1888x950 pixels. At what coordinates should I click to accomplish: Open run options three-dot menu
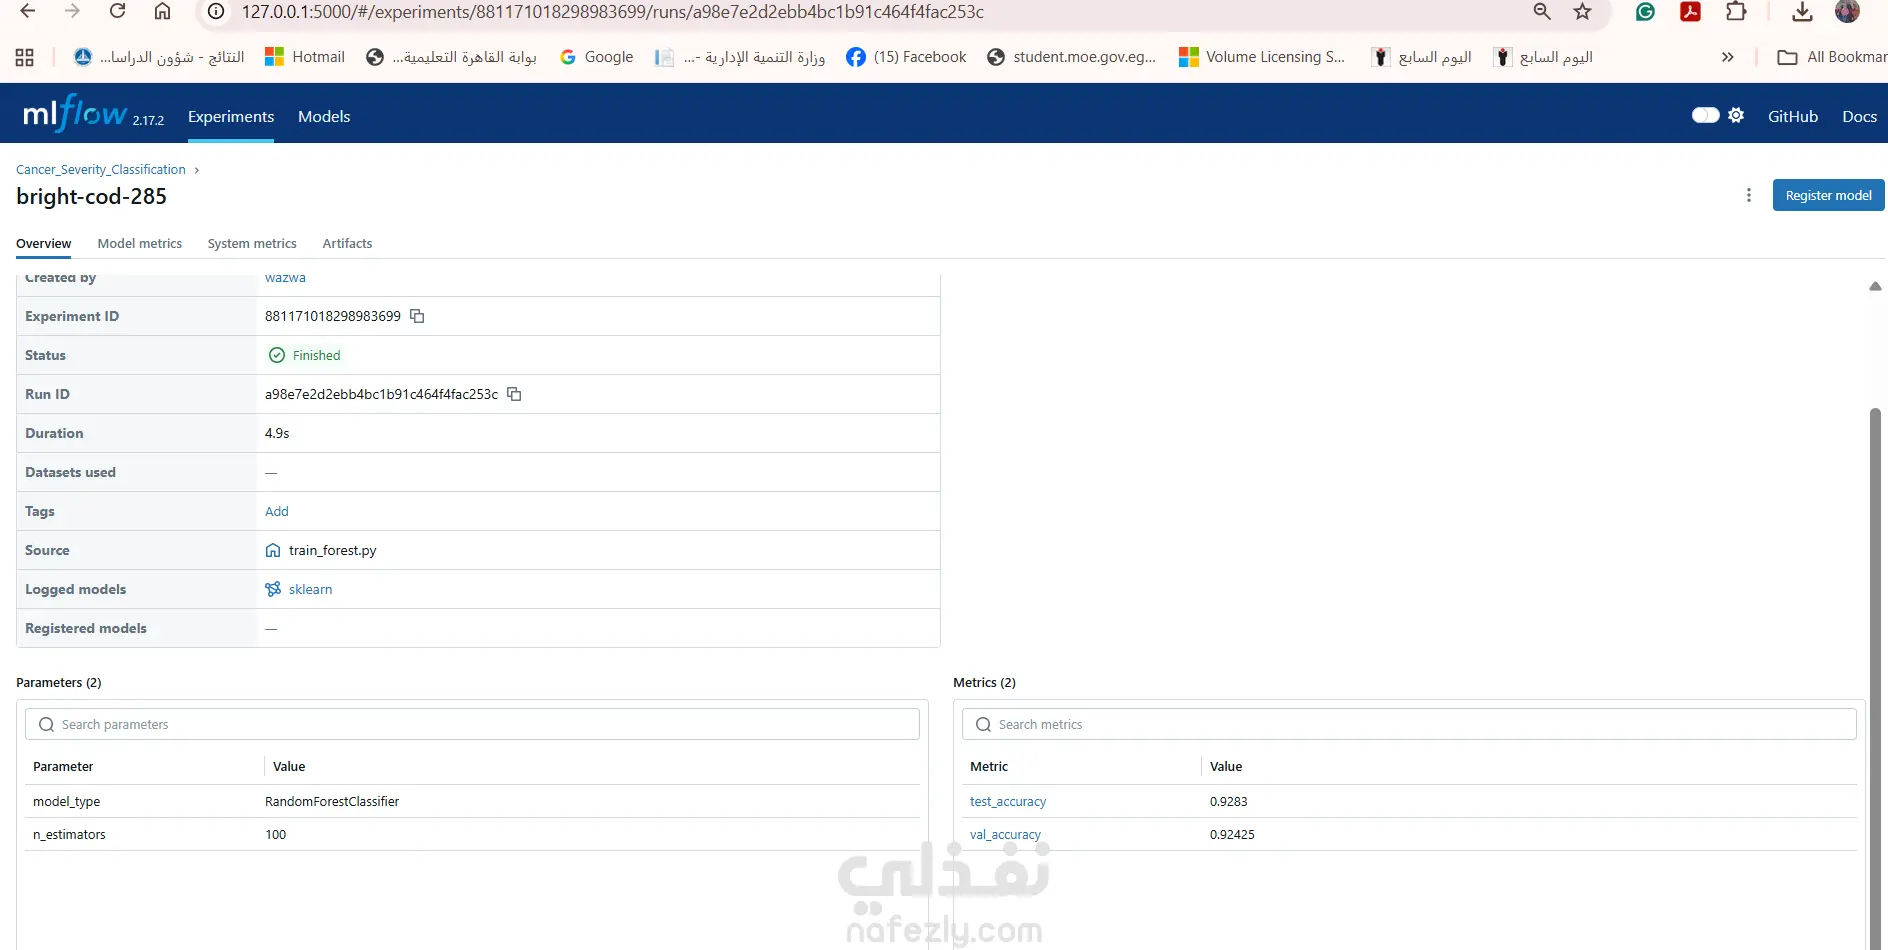[1748, 195]
